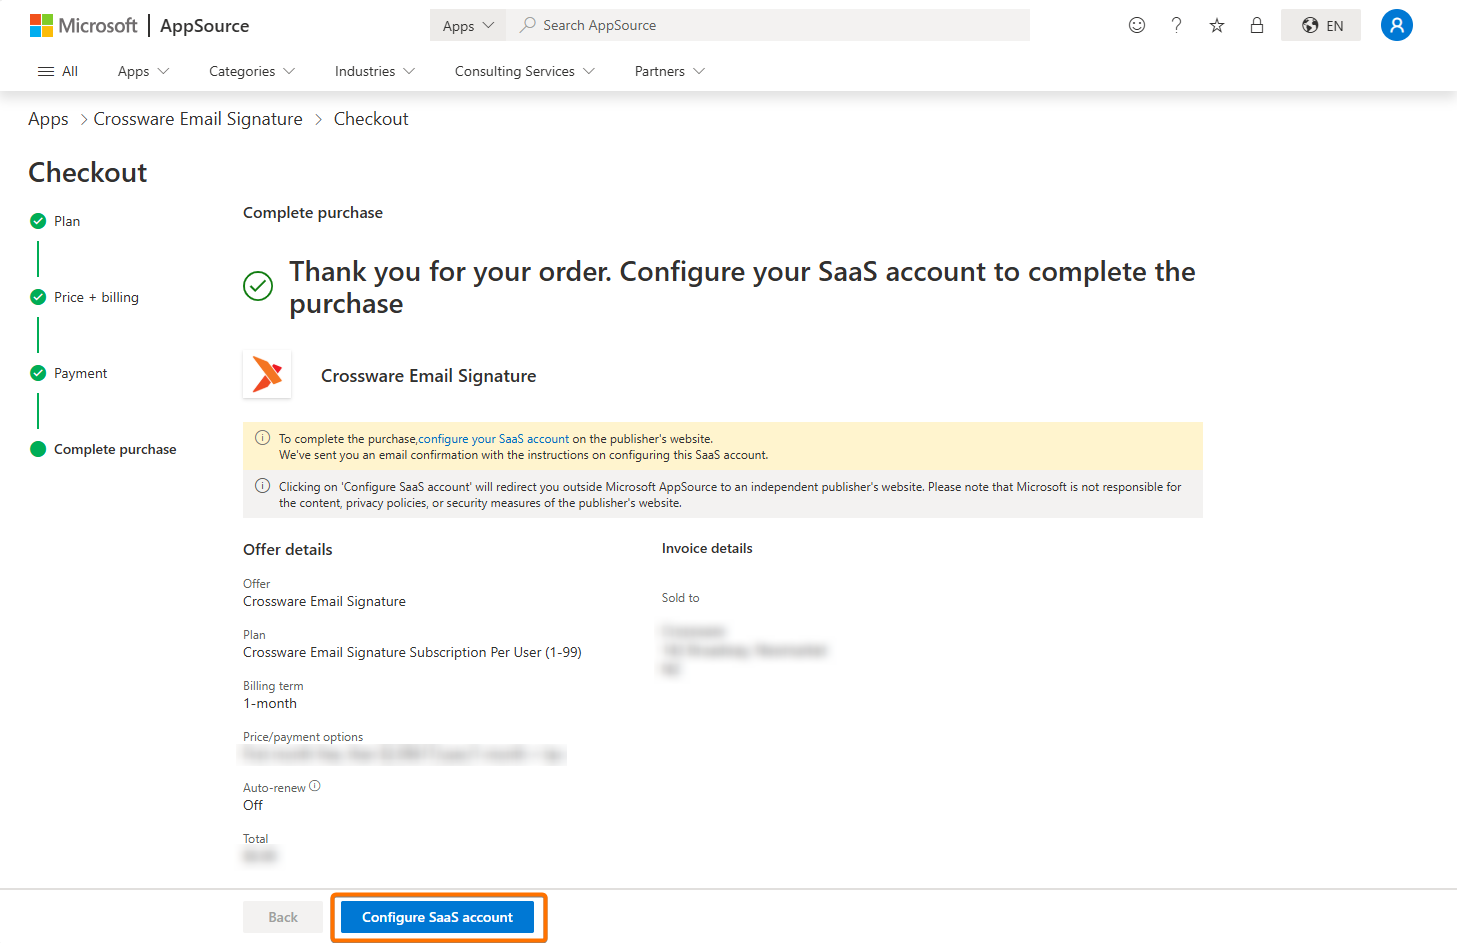The image size is (1457, 943).
Task: Go to Crossware Email Signature breadcrumb
Action: 198,119
